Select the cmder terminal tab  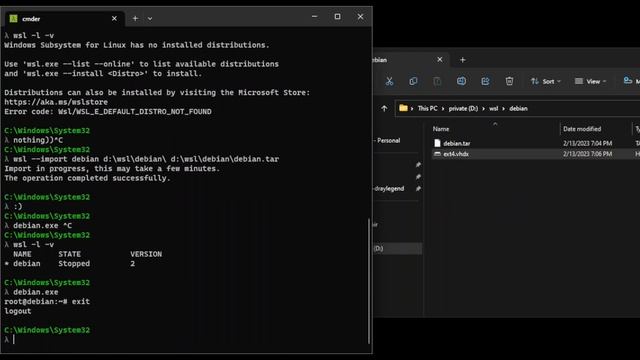tap(63, 18)
